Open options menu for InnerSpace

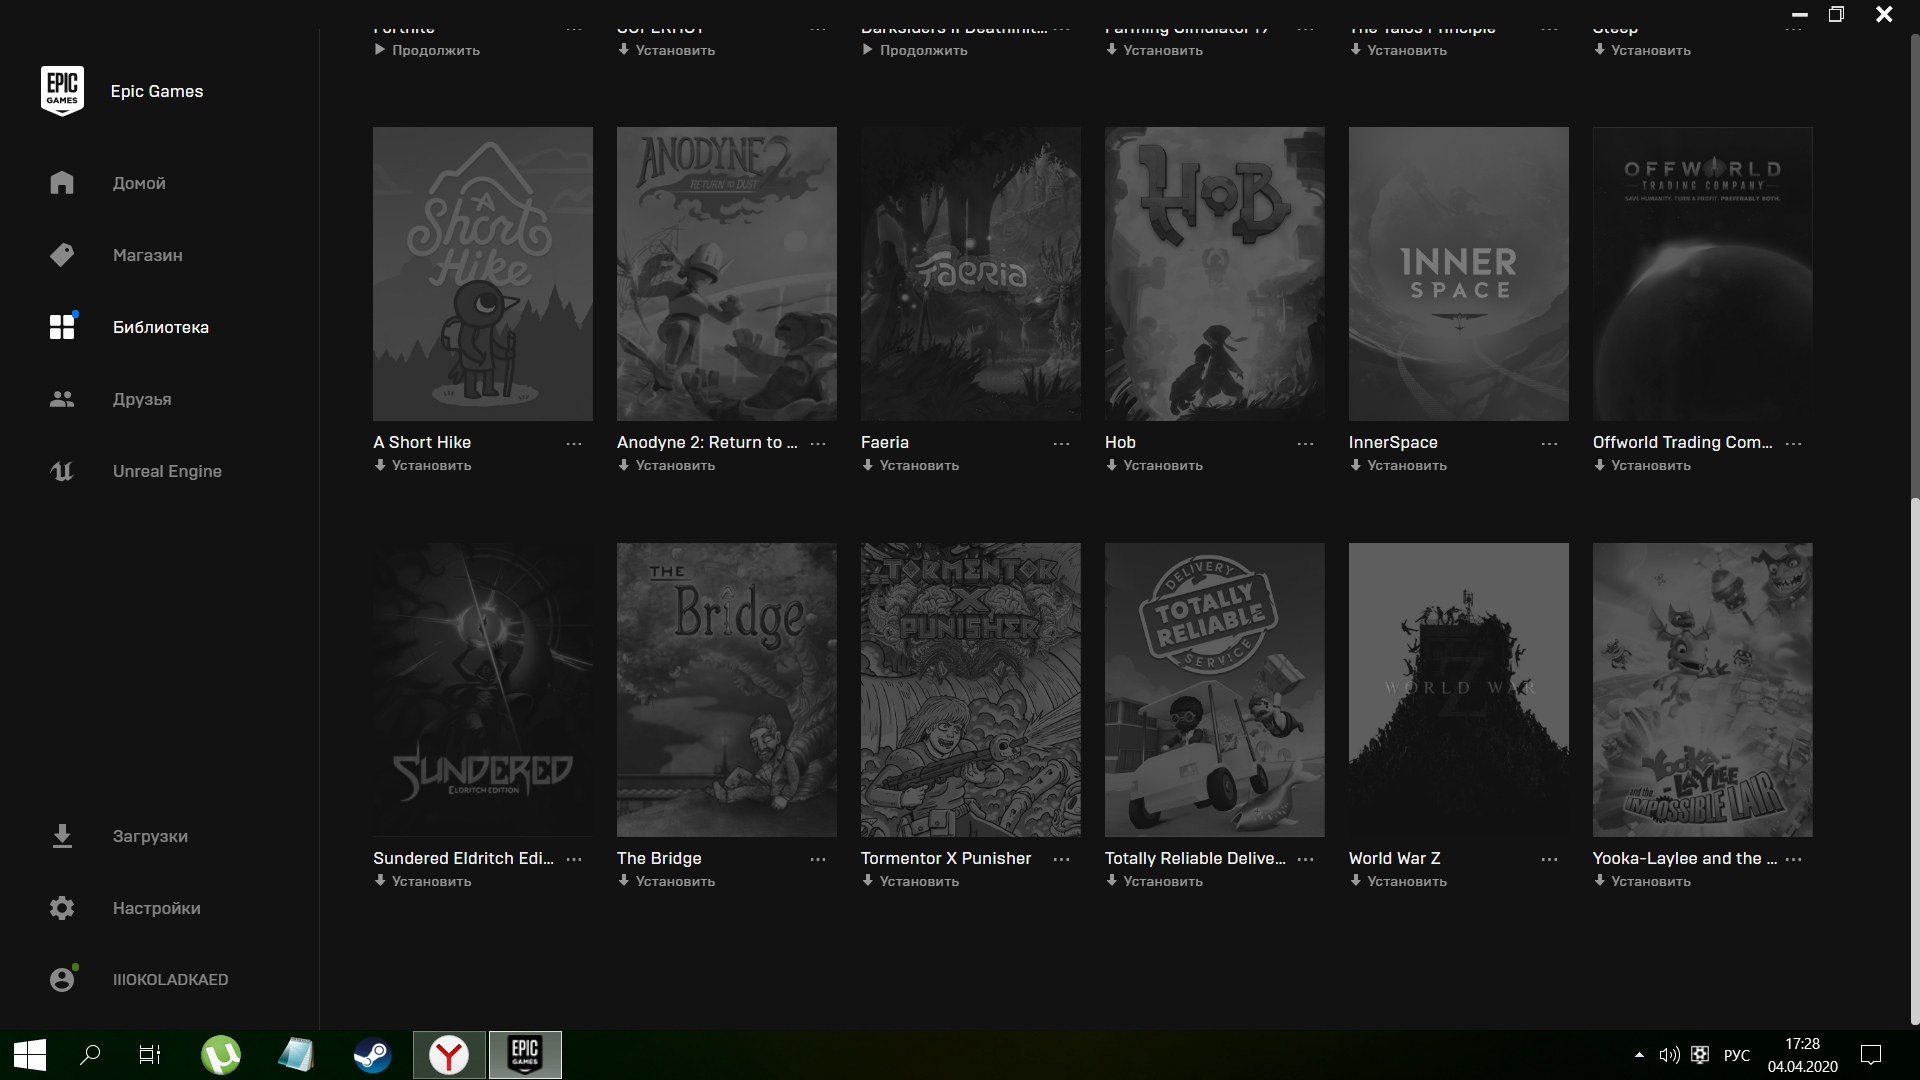click(x=1550, y=444)
